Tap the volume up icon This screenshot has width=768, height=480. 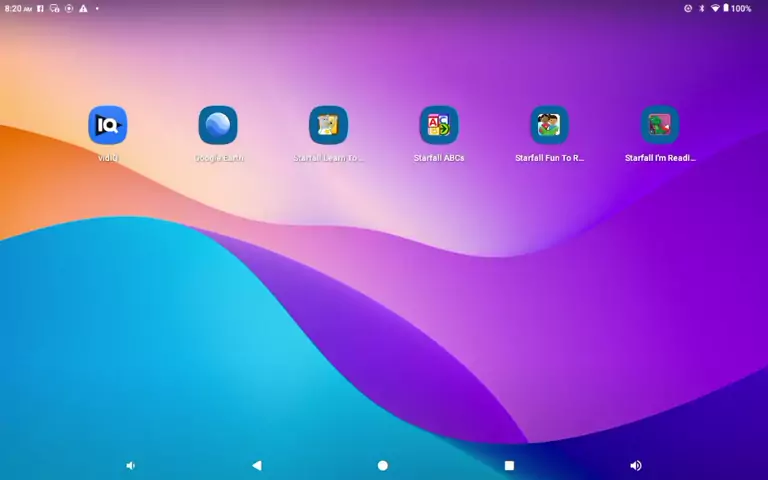pos(636,466)
